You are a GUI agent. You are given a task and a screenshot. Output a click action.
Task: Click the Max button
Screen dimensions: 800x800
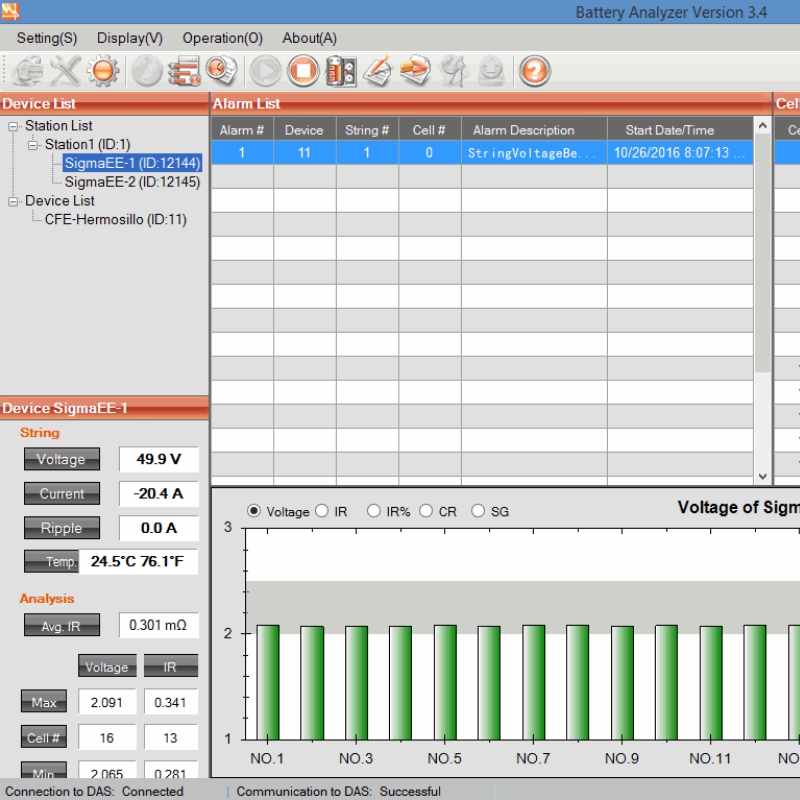(44, 702)
